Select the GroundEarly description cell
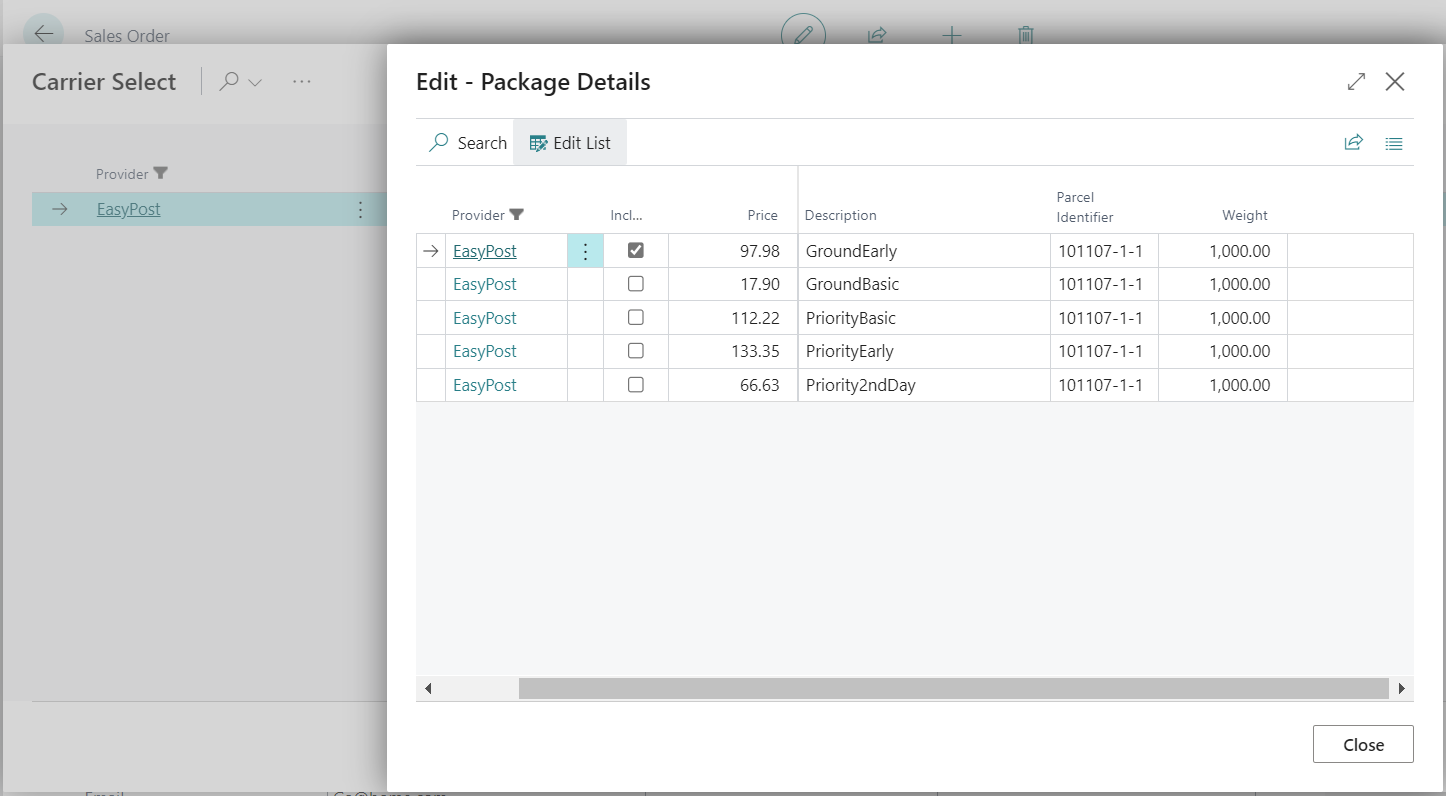1446x796 pixels. point(924,251)
